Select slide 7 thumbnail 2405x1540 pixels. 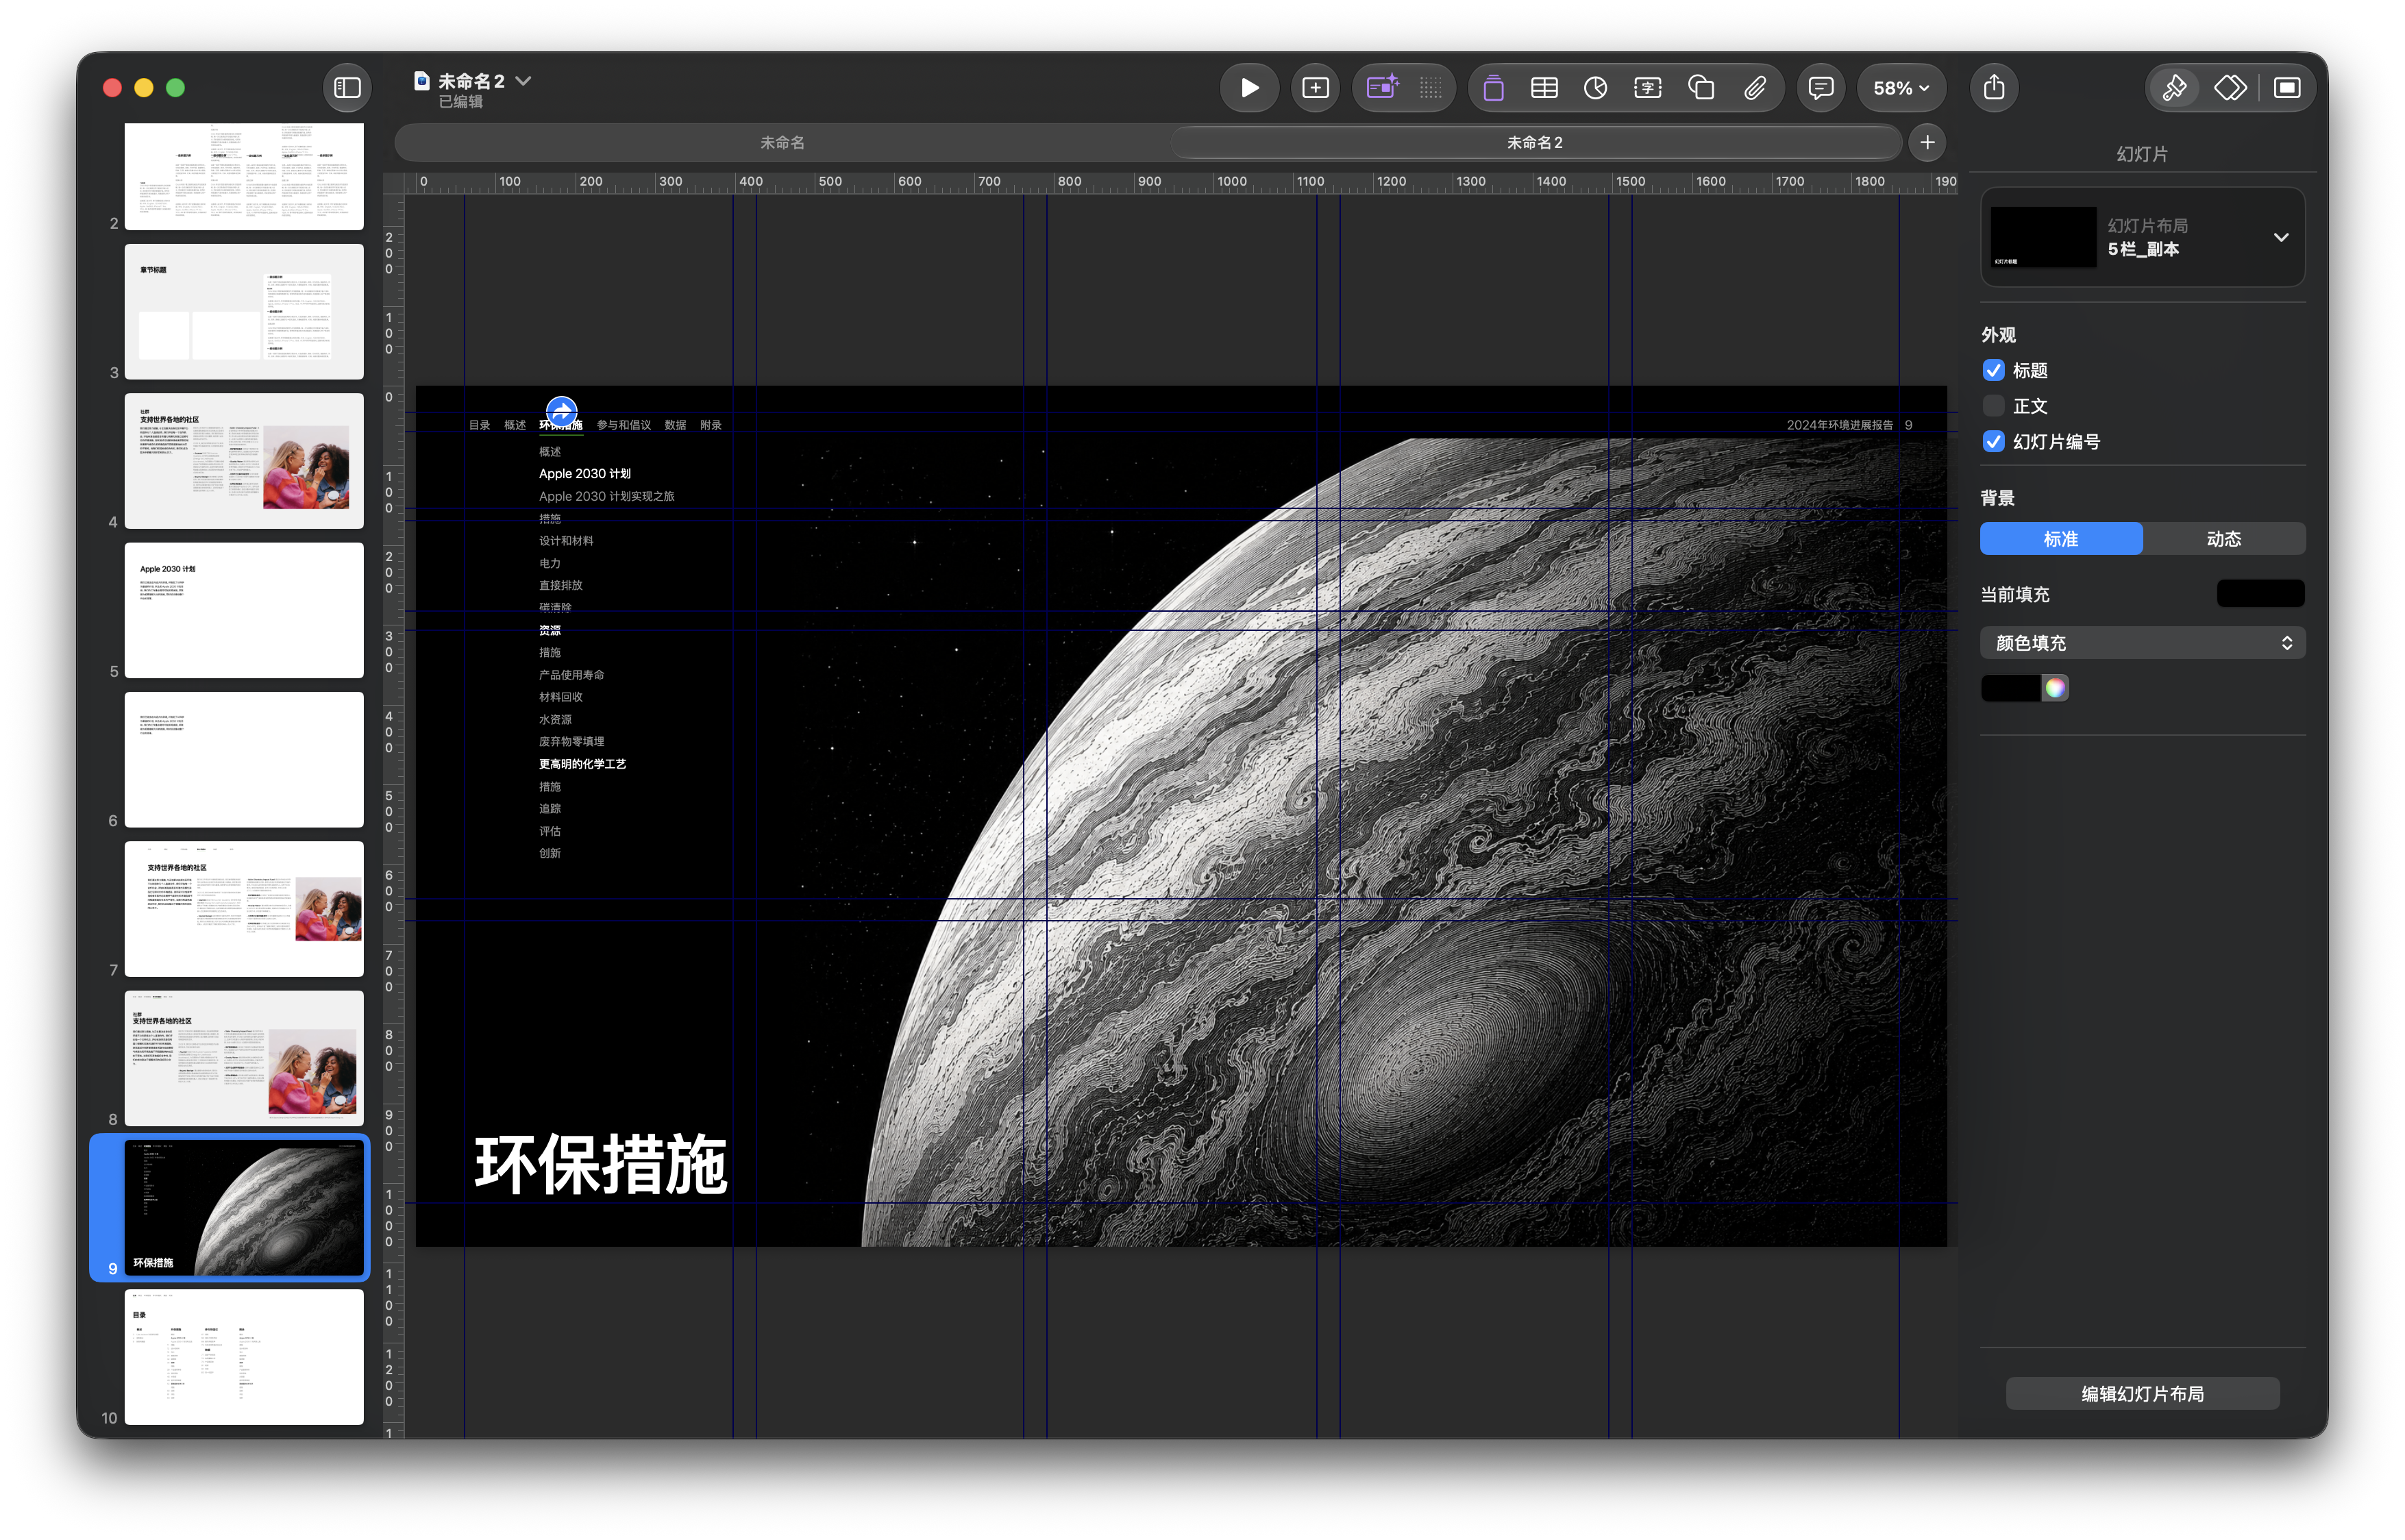(244, 909)
